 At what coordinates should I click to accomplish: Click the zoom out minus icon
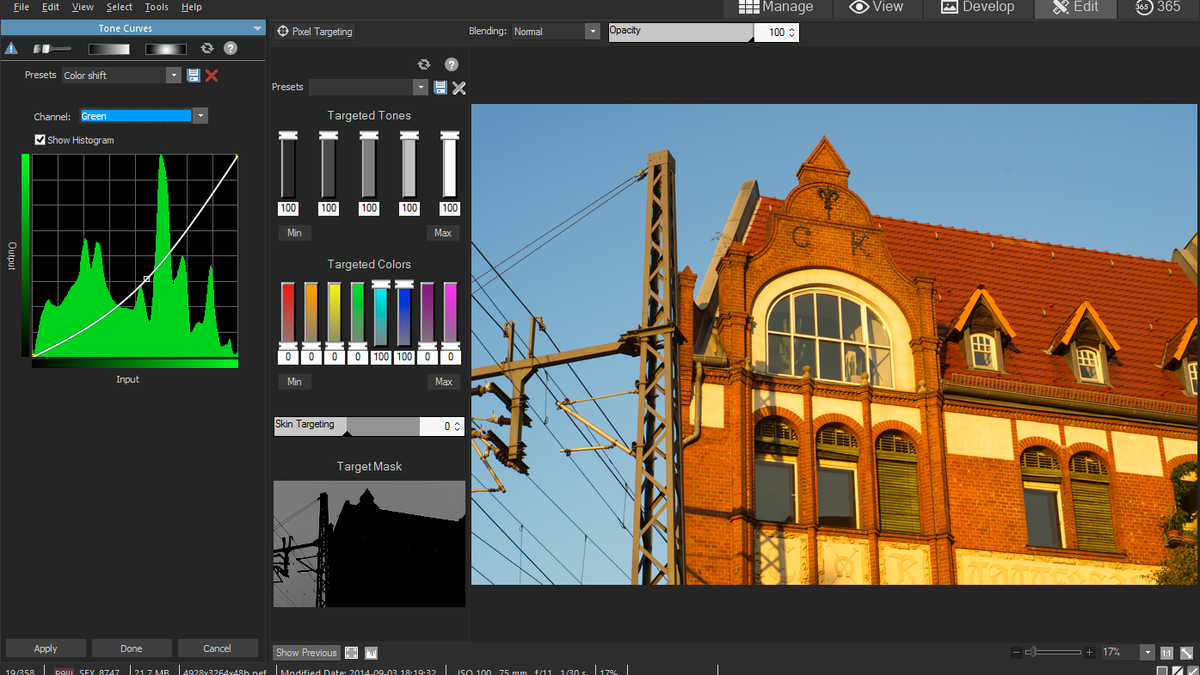1016,652
